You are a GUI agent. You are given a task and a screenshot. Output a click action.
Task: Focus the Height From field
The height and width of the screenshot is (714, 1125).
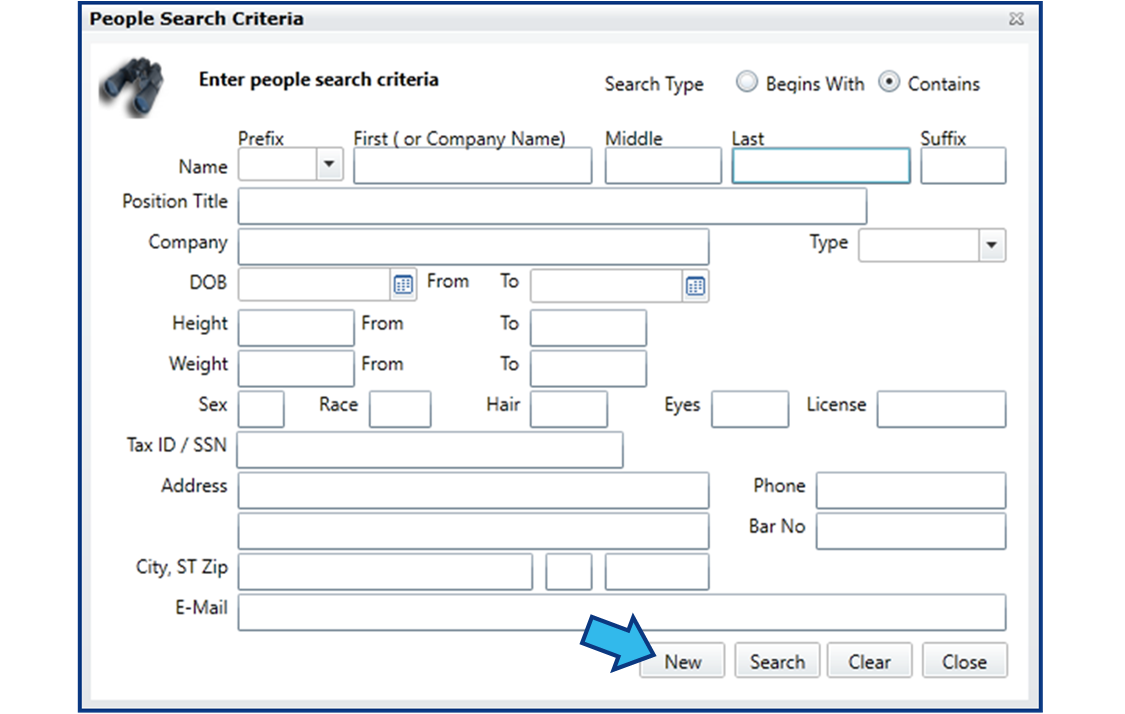tap(296, 328)
